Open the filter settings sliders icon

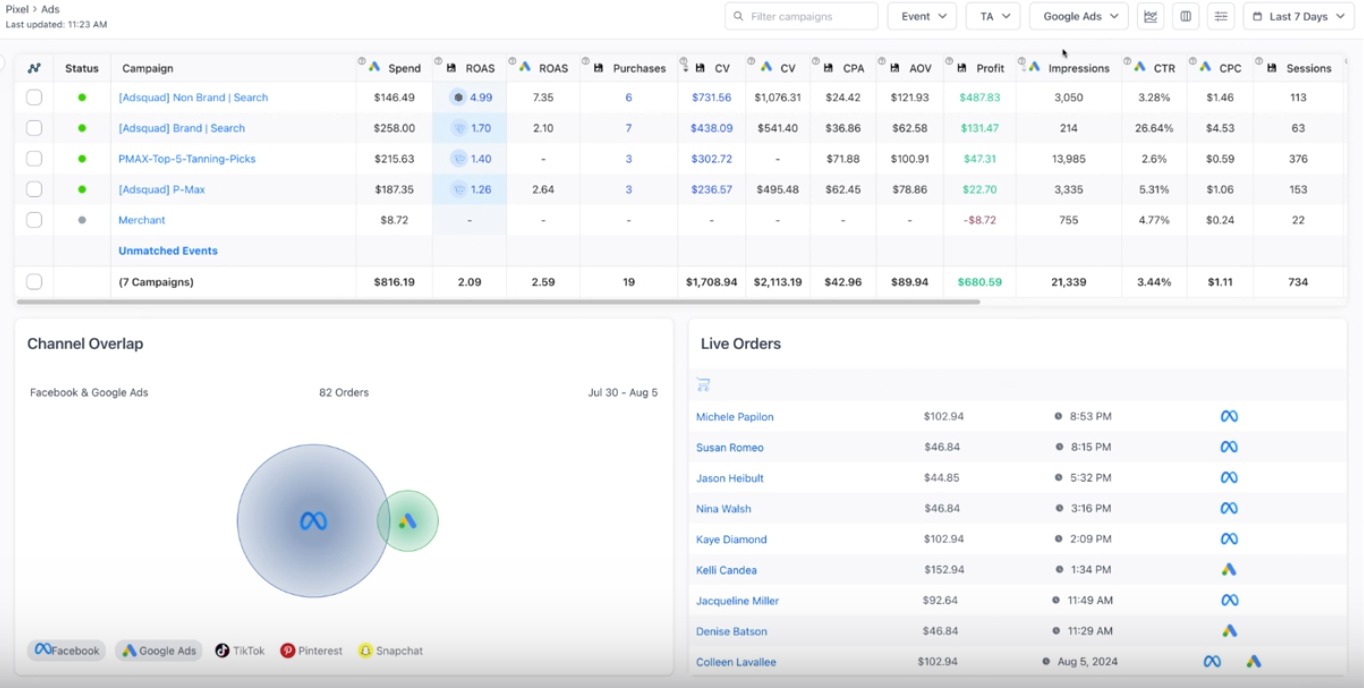(x=1220, y=16)
